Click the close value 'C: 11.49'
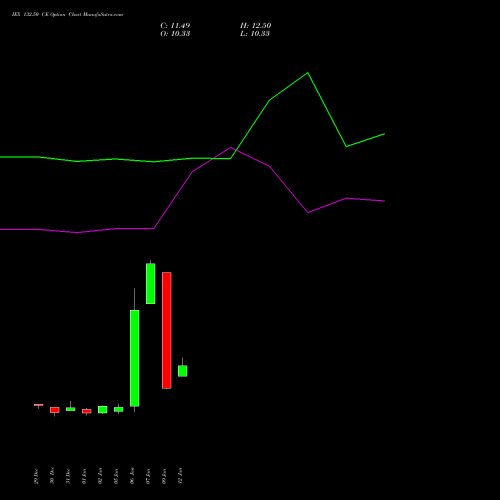Viewport: 500px width, 500px height. click(175, 26)
